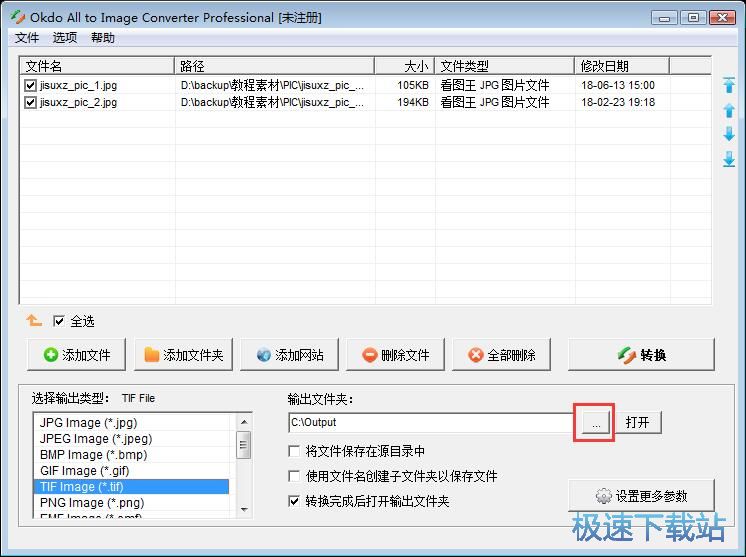The image size is (746, 557).
Task: Sort by 修改日期 column header
Action: pyautogui.click(x=622, y=66)
